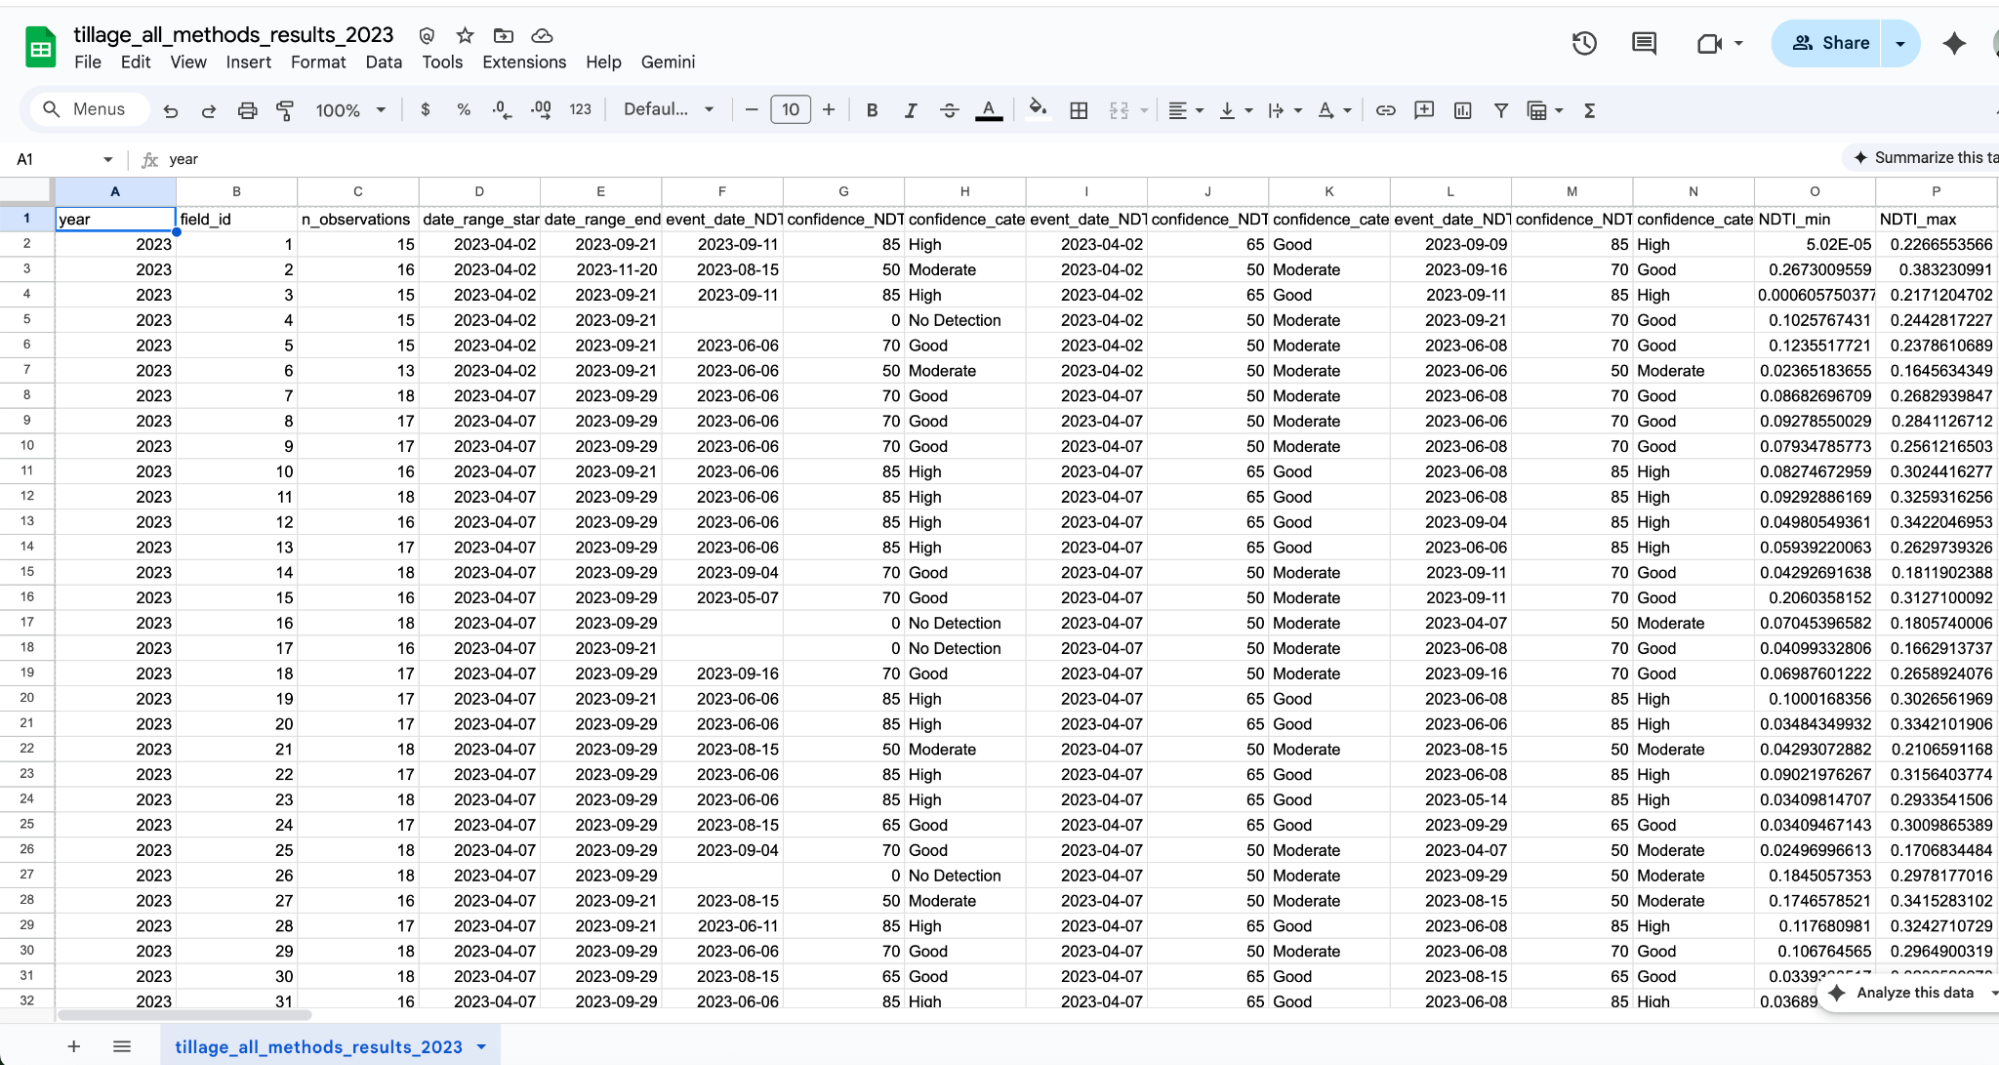Select the paint format roller icon
The height and width of the screenshot is (1065, 1999).
point(286,111)
